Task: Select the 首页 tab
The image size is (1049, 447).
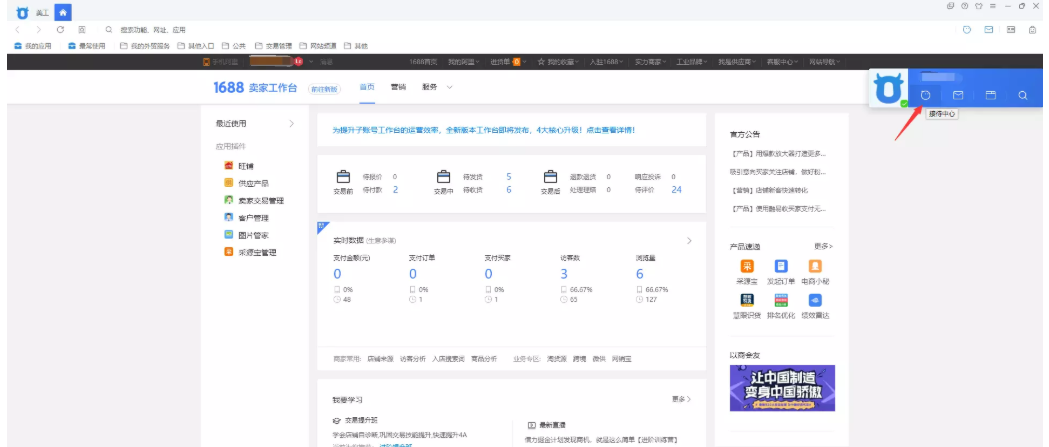Action: pos(367,87)
